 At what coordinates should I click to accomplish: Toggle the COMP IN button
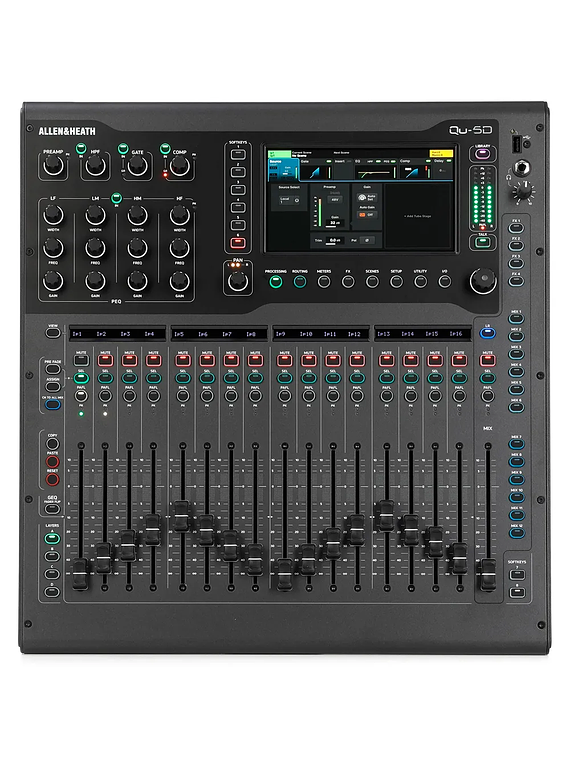pos(165,147)
